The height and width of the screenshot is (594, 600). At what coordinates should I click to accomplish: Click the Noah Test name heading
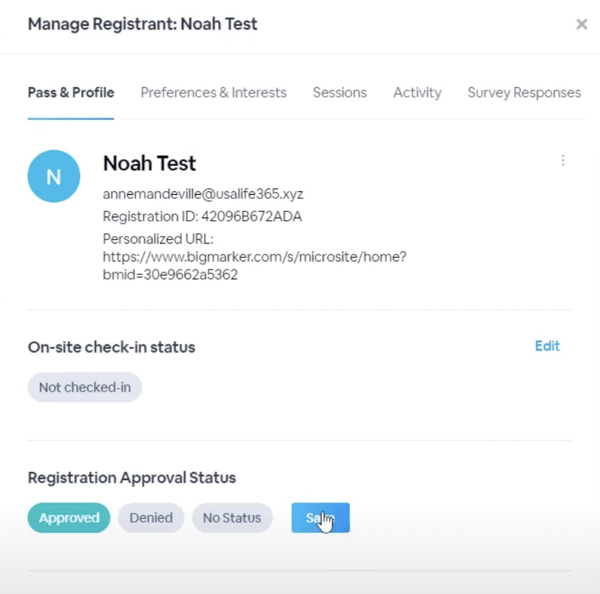(150, 163)
